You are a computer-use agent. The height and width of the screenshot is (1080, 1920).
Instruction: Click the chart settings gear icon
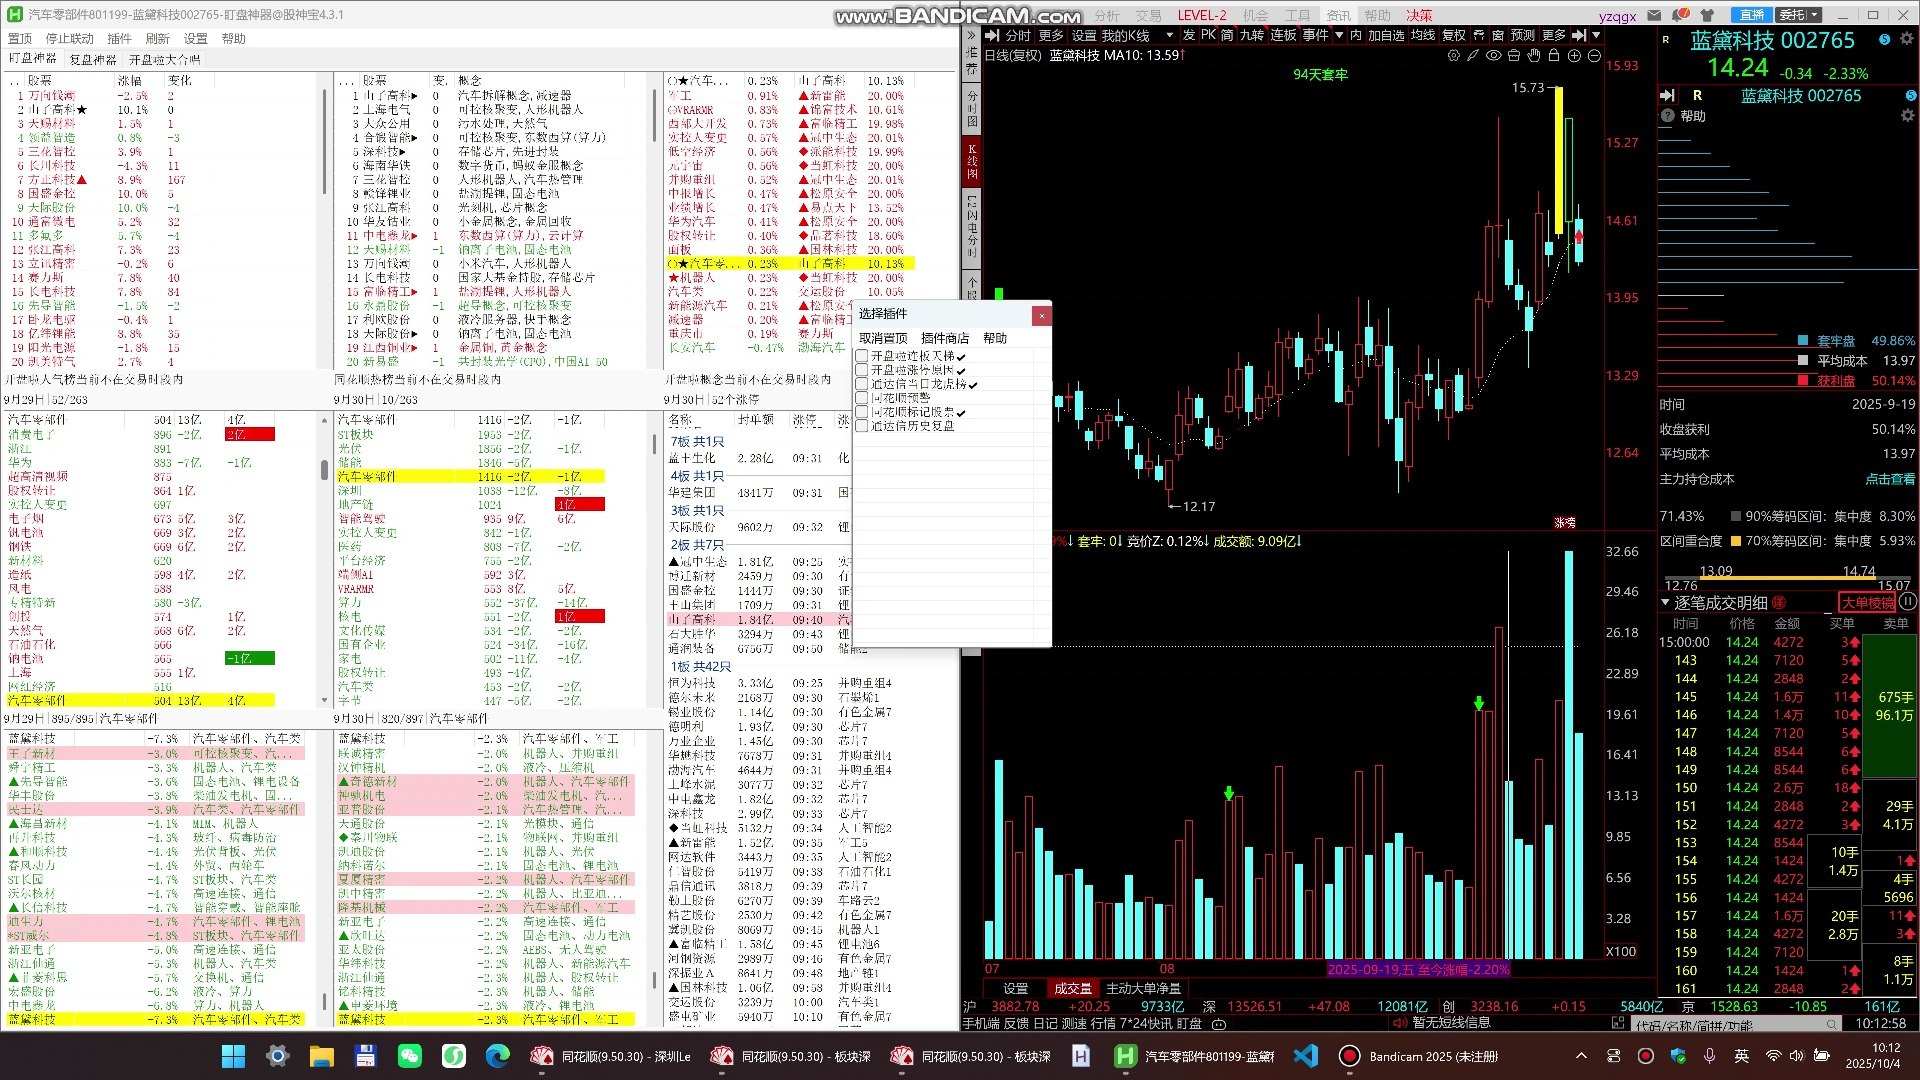click(1453, 56)
